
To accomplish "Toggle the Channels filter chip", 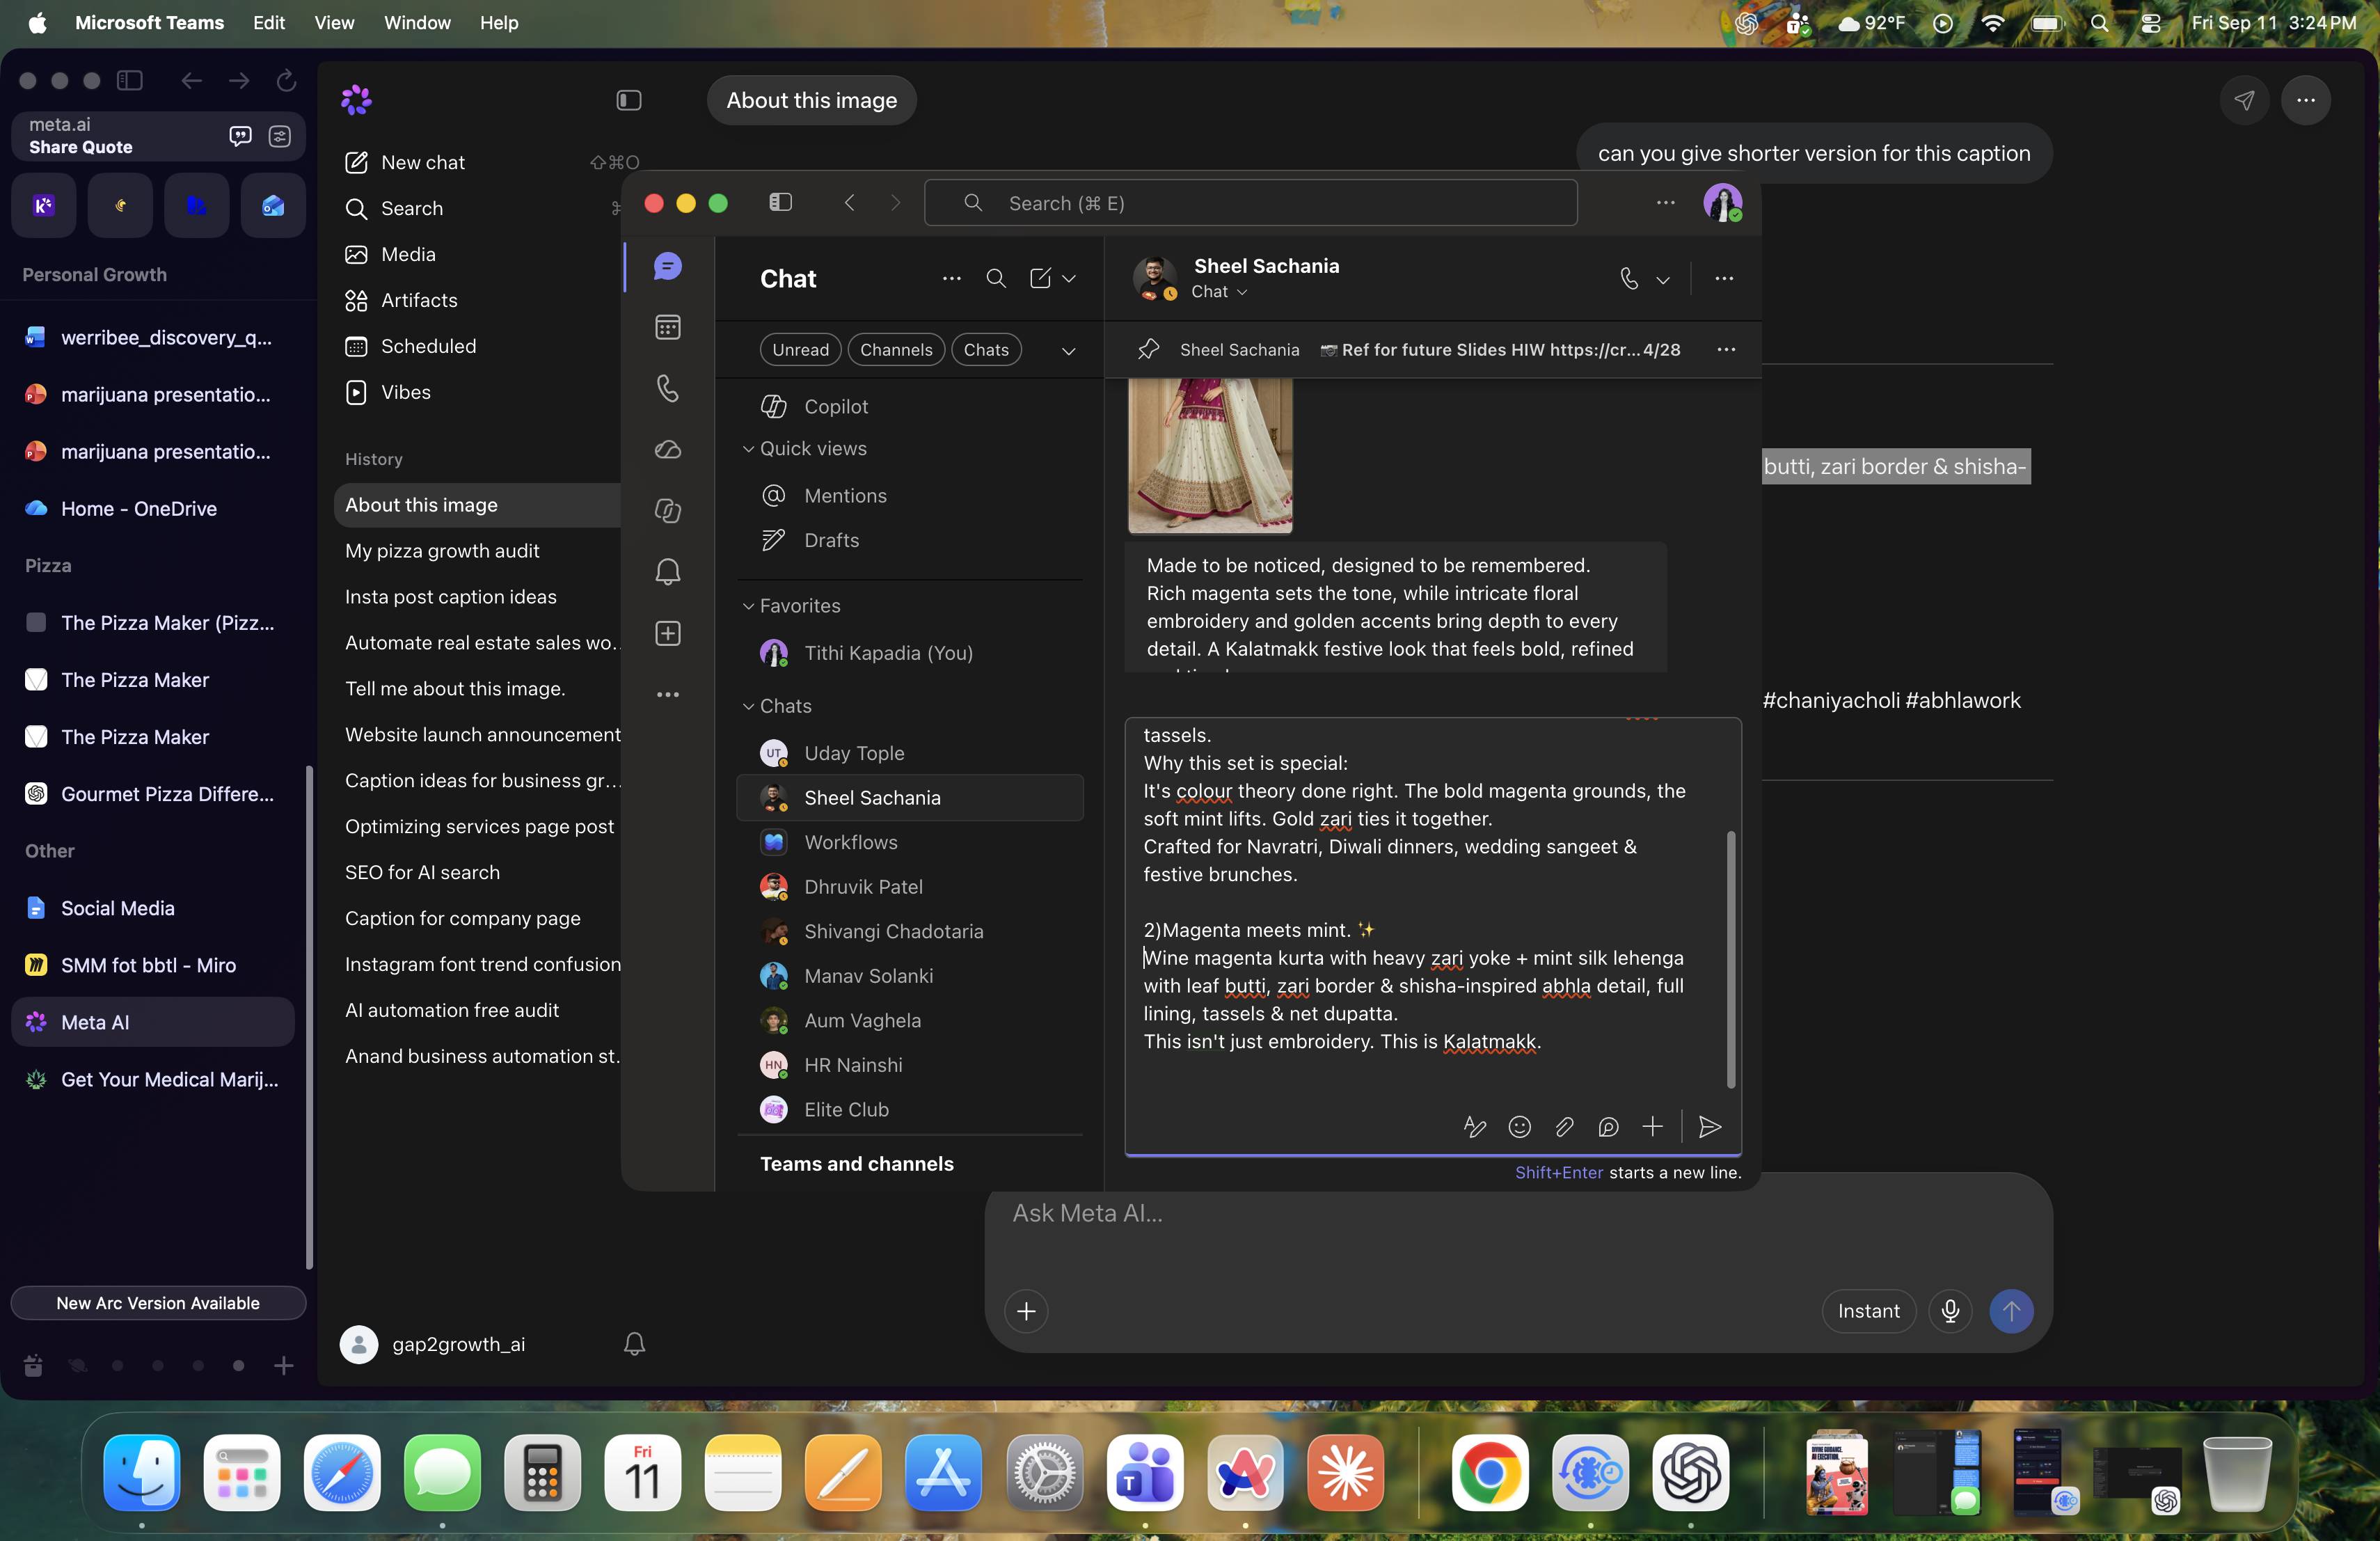I will pos(896,350).
